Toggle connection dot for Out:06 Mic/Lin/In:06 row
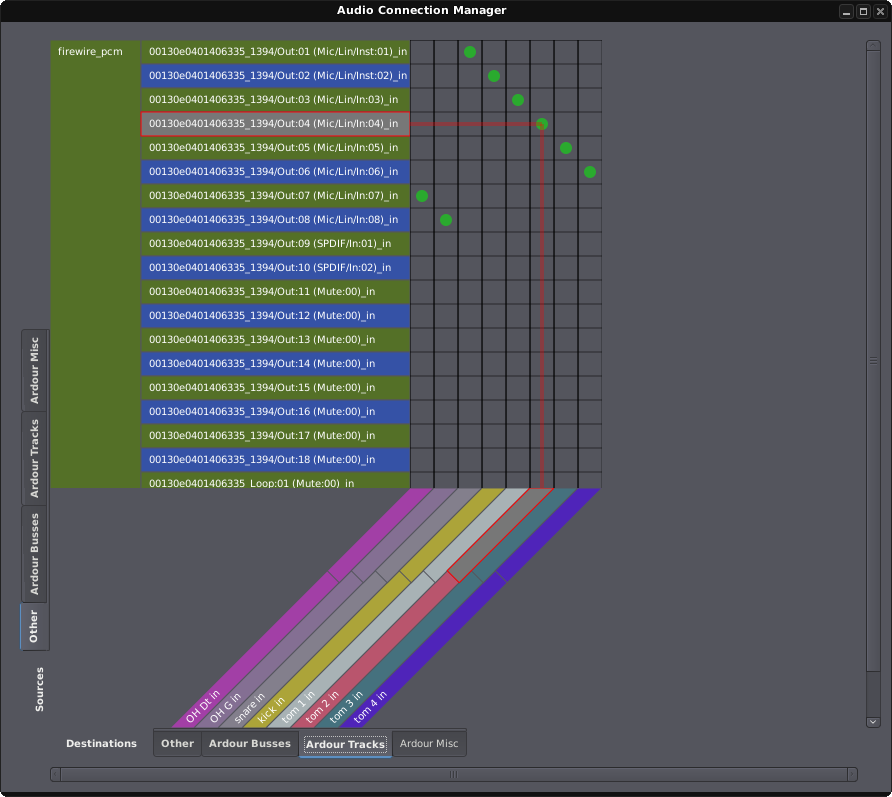 point(590,172)
